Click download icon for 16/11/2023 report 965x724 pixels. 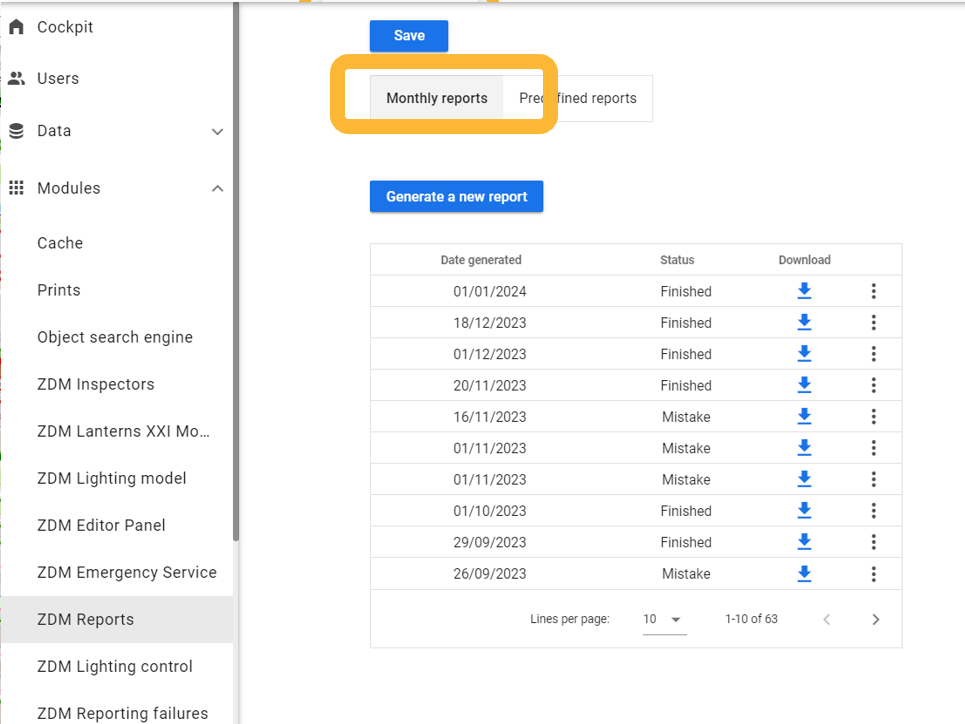804,416
